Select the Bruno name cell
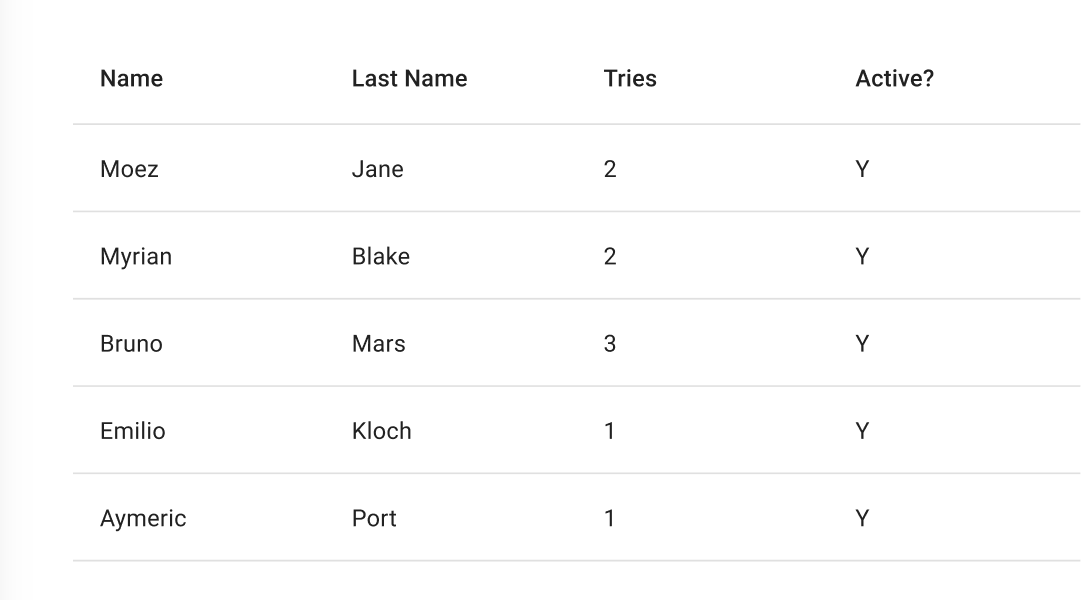1090x600 pixels. point(131,344)
